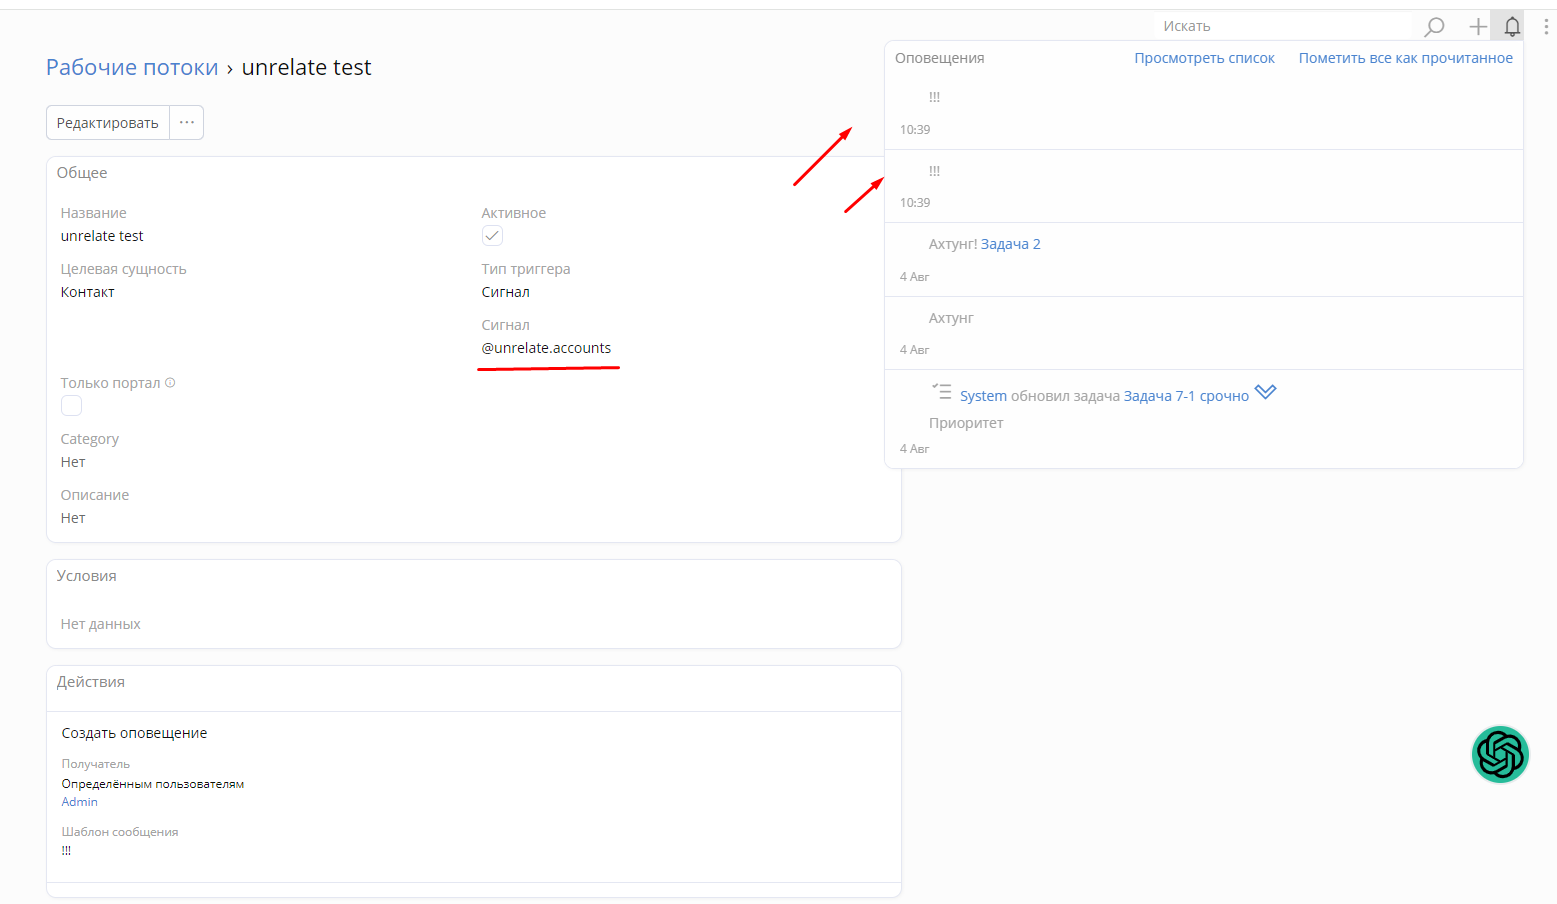
Task: Click the info icon beside Только портал
Action: [170, 382]
